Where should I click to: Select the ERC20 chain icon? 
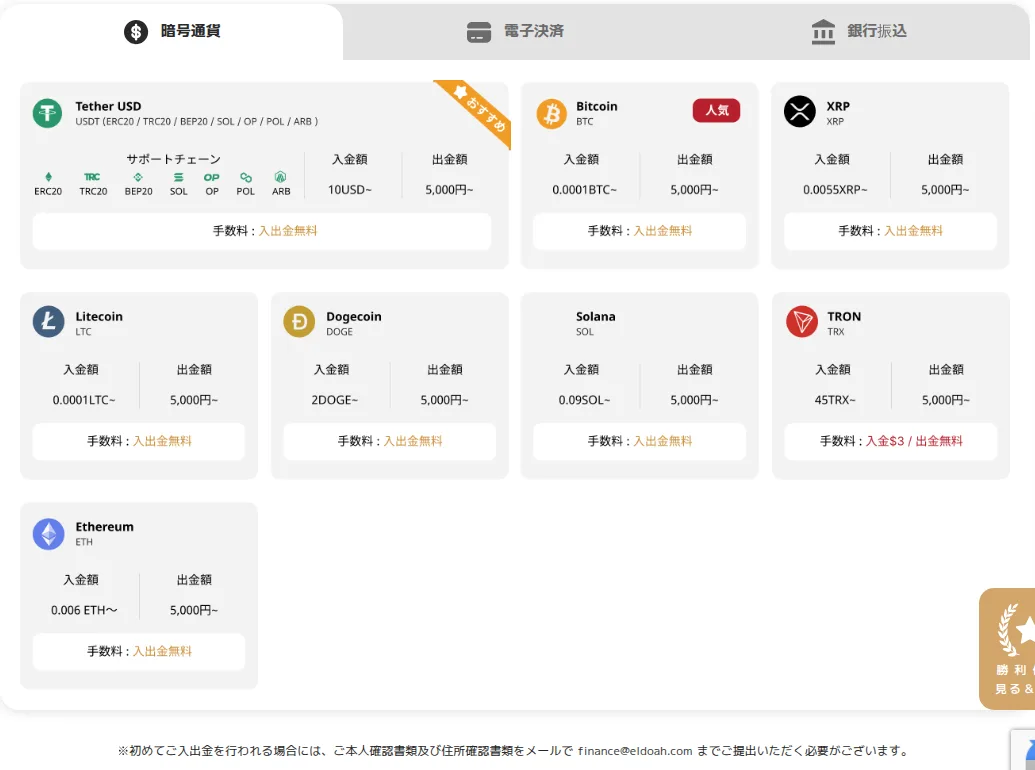point(48,177)
